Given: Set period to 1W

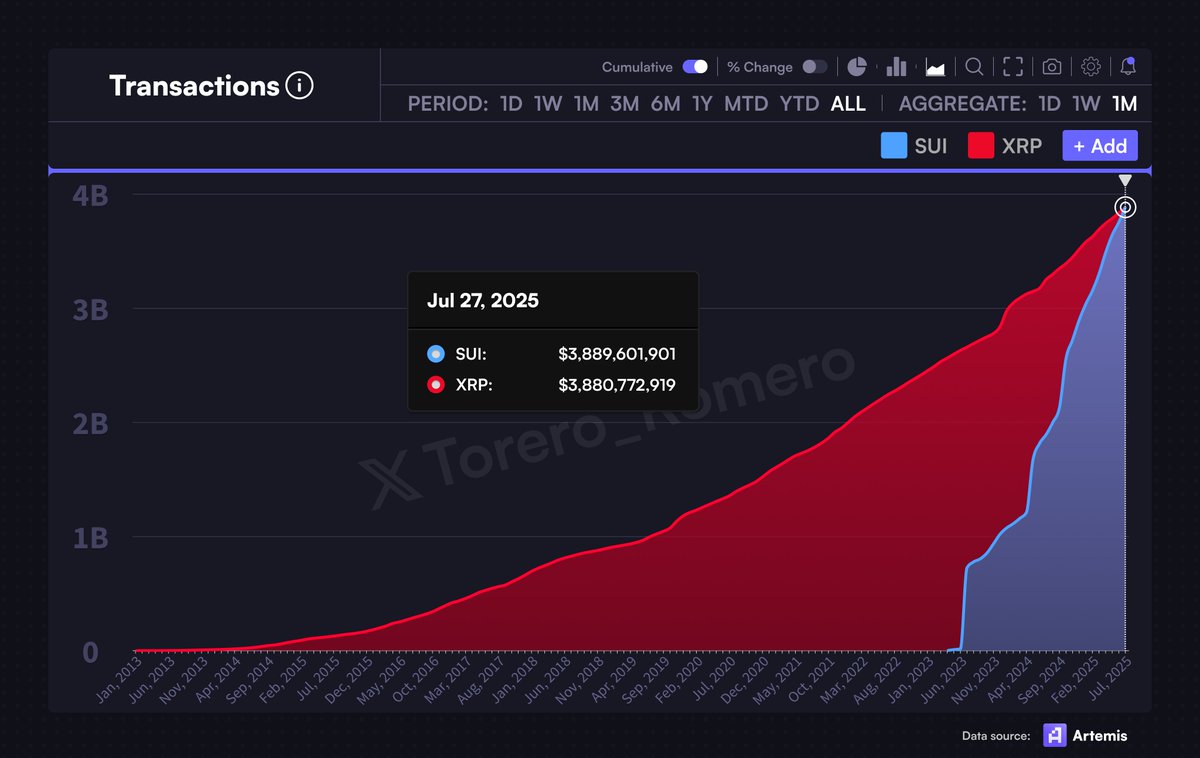Looking at the screenshot, I should click(x=548, y=104).
